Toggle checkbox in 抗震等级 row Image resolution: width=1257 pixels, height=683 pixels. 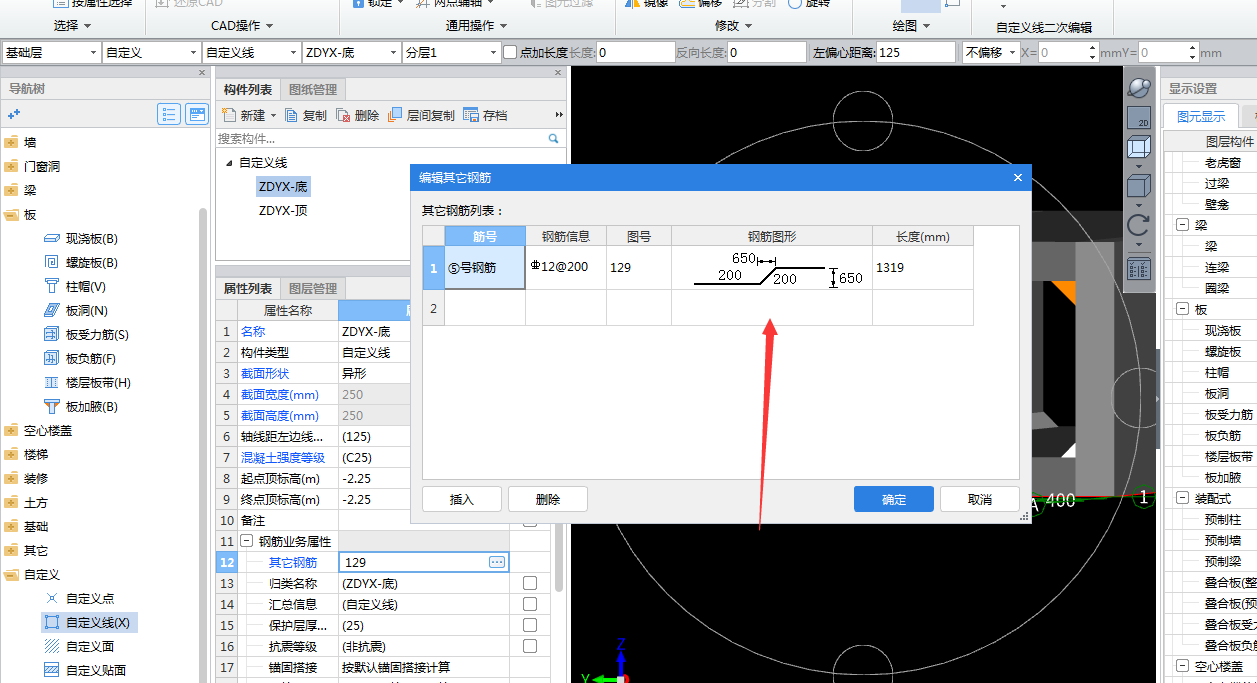pos(530,646)
